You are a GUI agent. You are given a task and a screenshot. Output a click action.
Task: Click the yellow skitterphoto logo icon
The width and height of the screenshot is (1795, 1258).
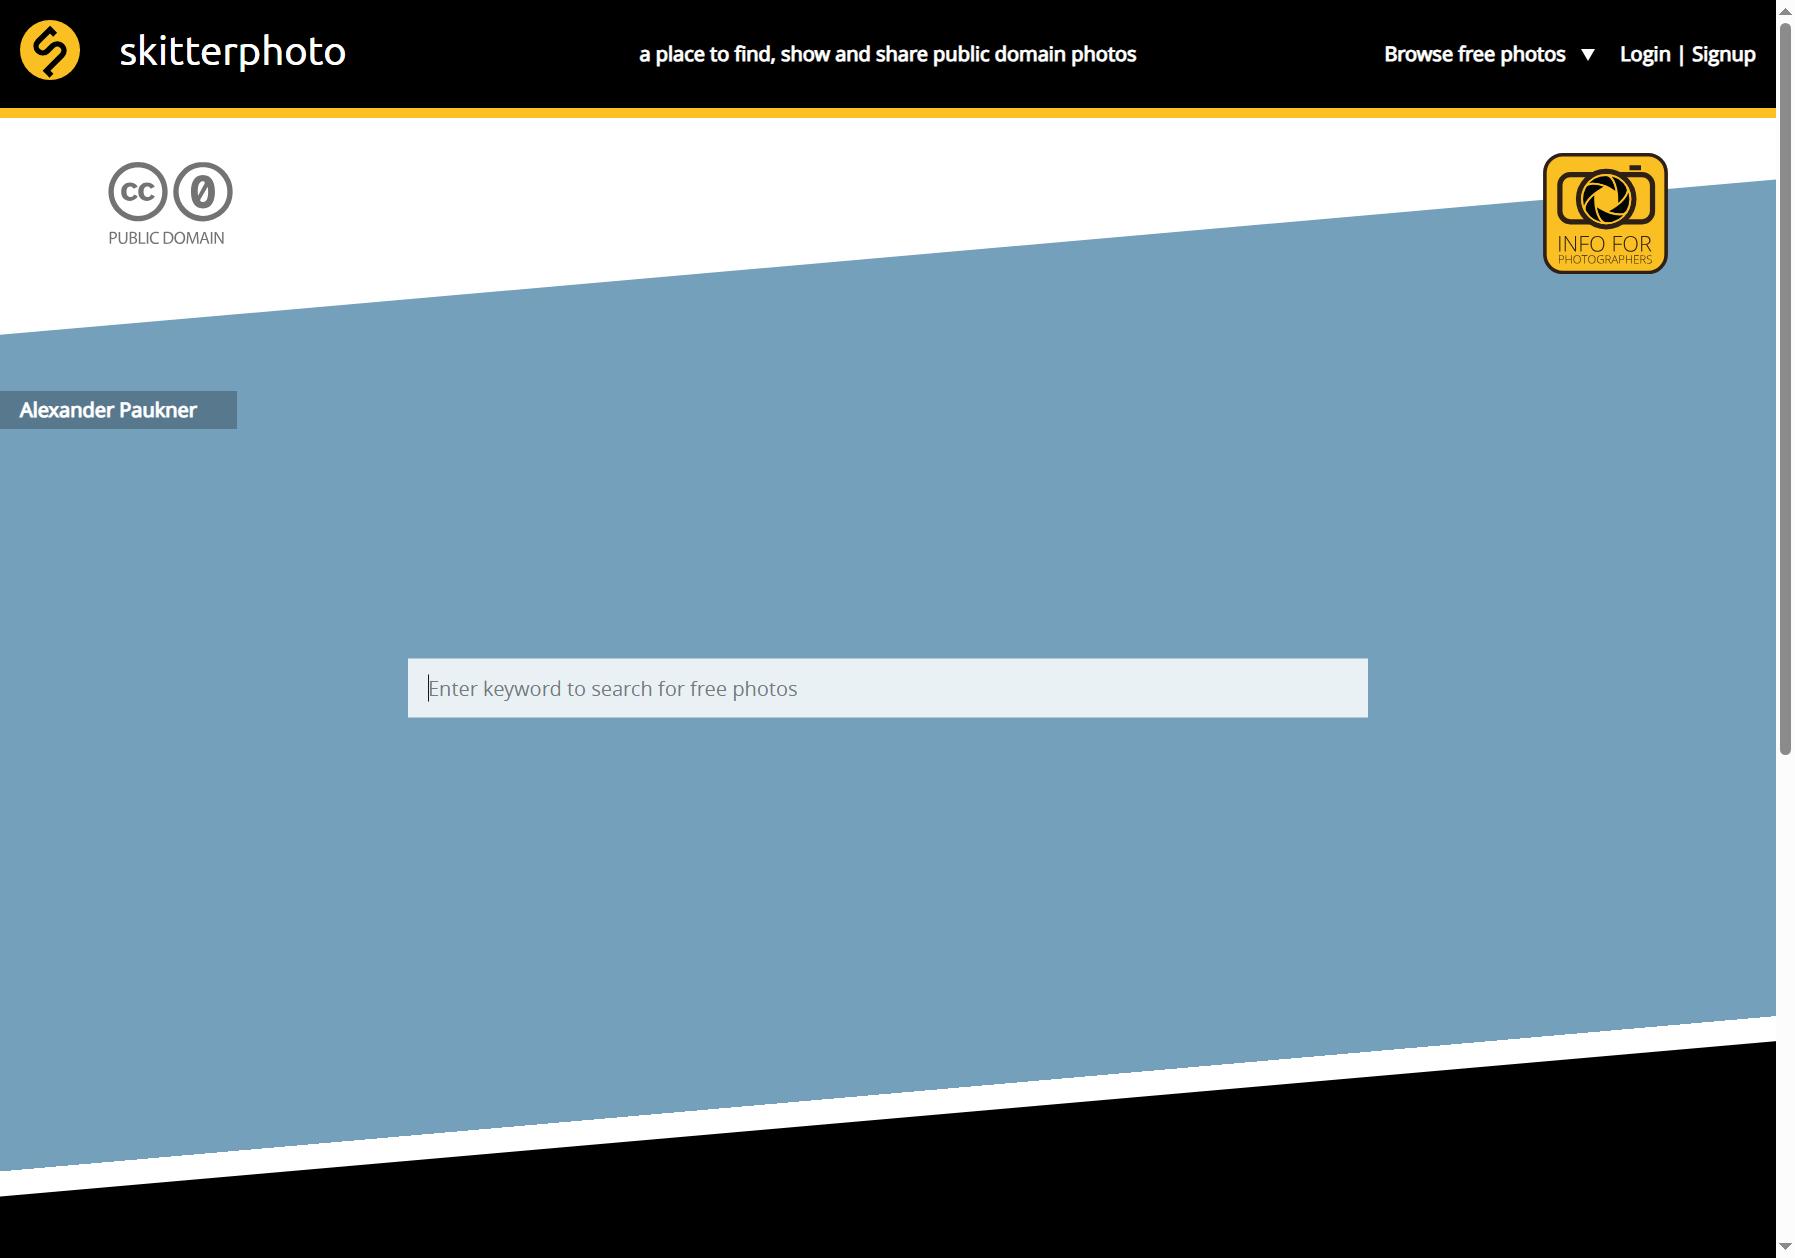[50, 50]
